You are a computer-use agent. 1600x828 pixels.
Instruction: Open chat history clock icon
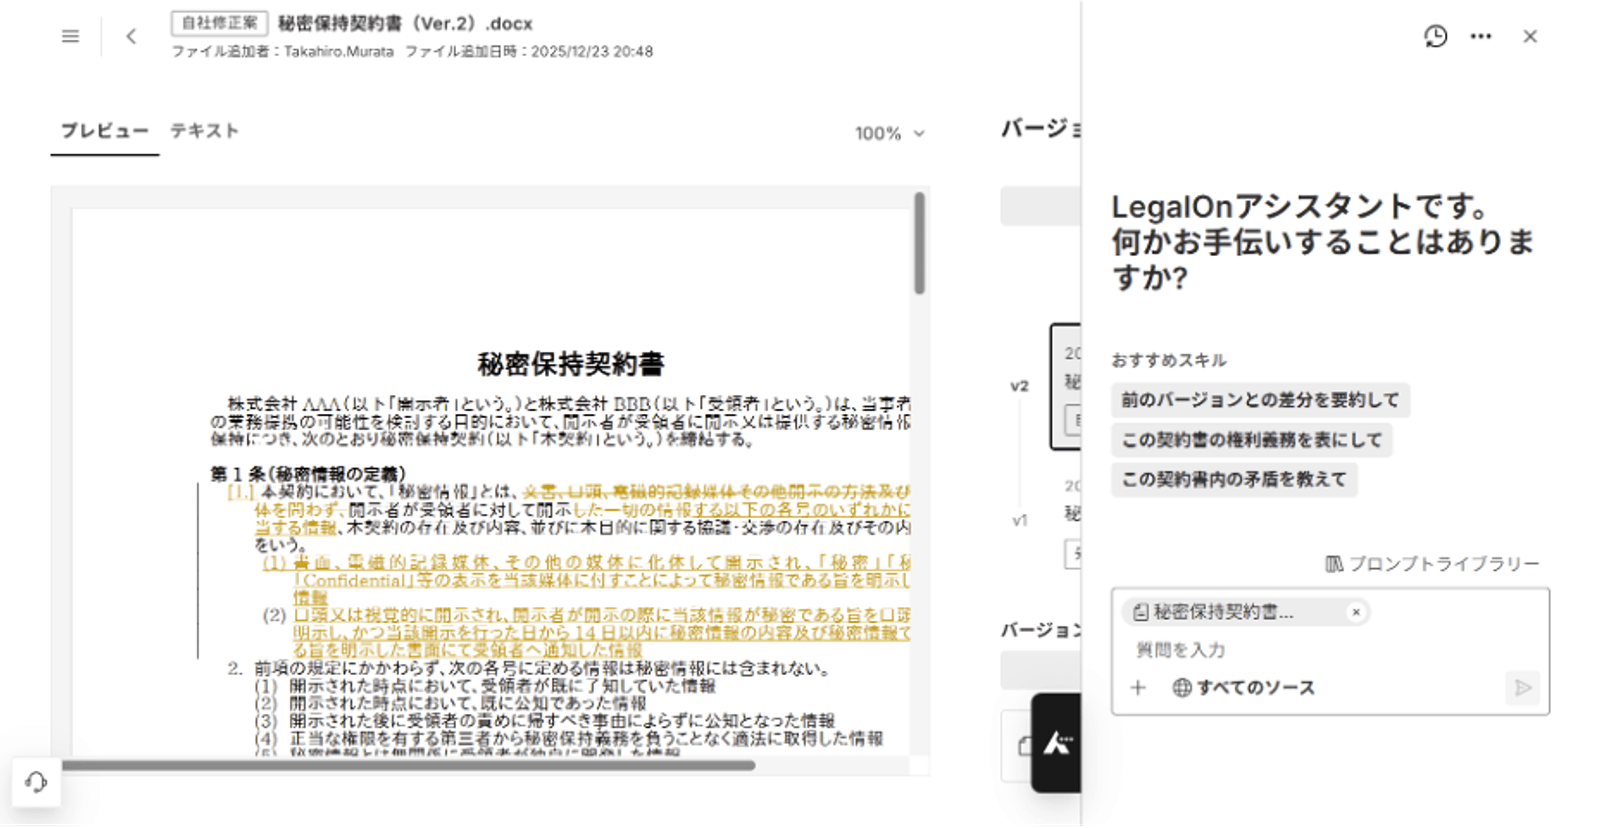(x=1435, y=36)
